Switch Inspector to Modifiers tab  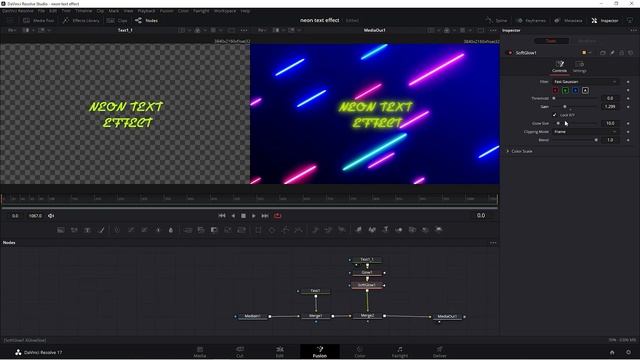coord(587,41)
